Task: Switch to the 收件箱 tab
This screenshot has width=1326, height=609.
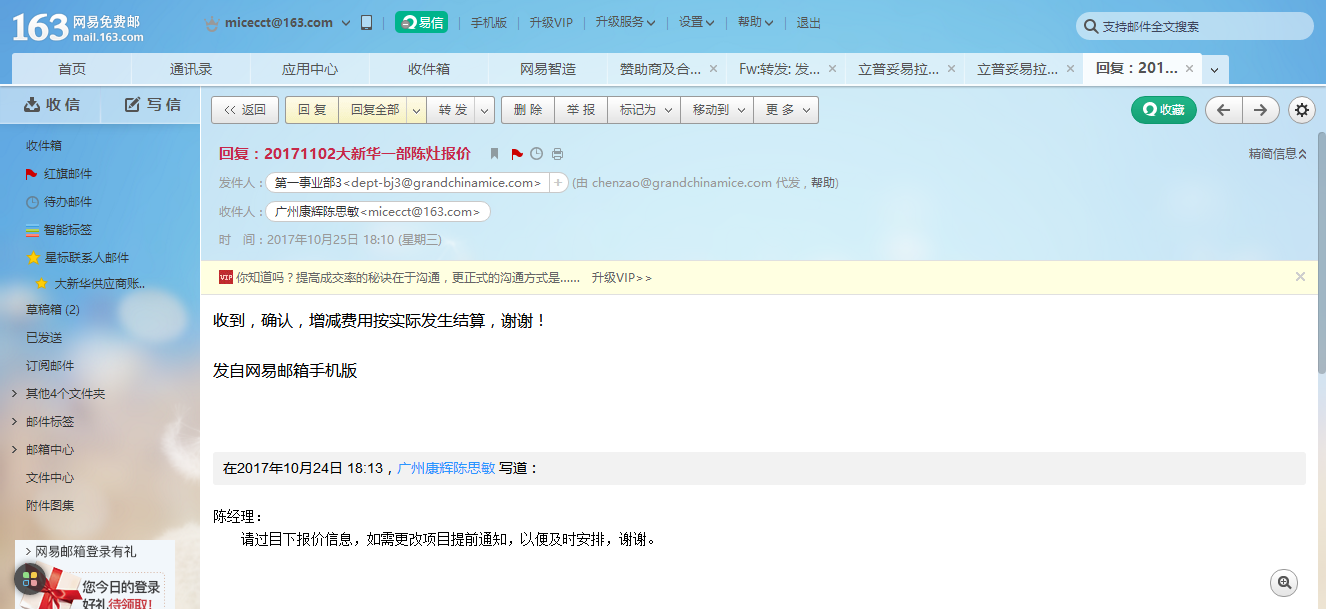Action: pyautogui.click(x=429, y=69)
